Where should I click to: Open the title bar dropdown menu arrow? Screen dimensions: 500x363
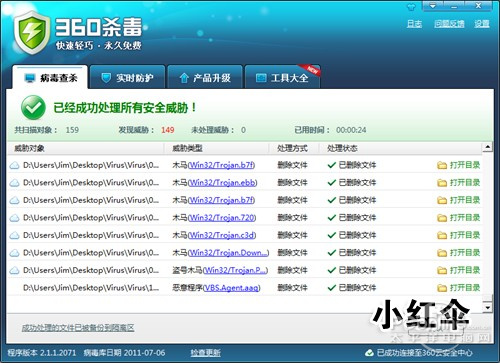point(433,6)
